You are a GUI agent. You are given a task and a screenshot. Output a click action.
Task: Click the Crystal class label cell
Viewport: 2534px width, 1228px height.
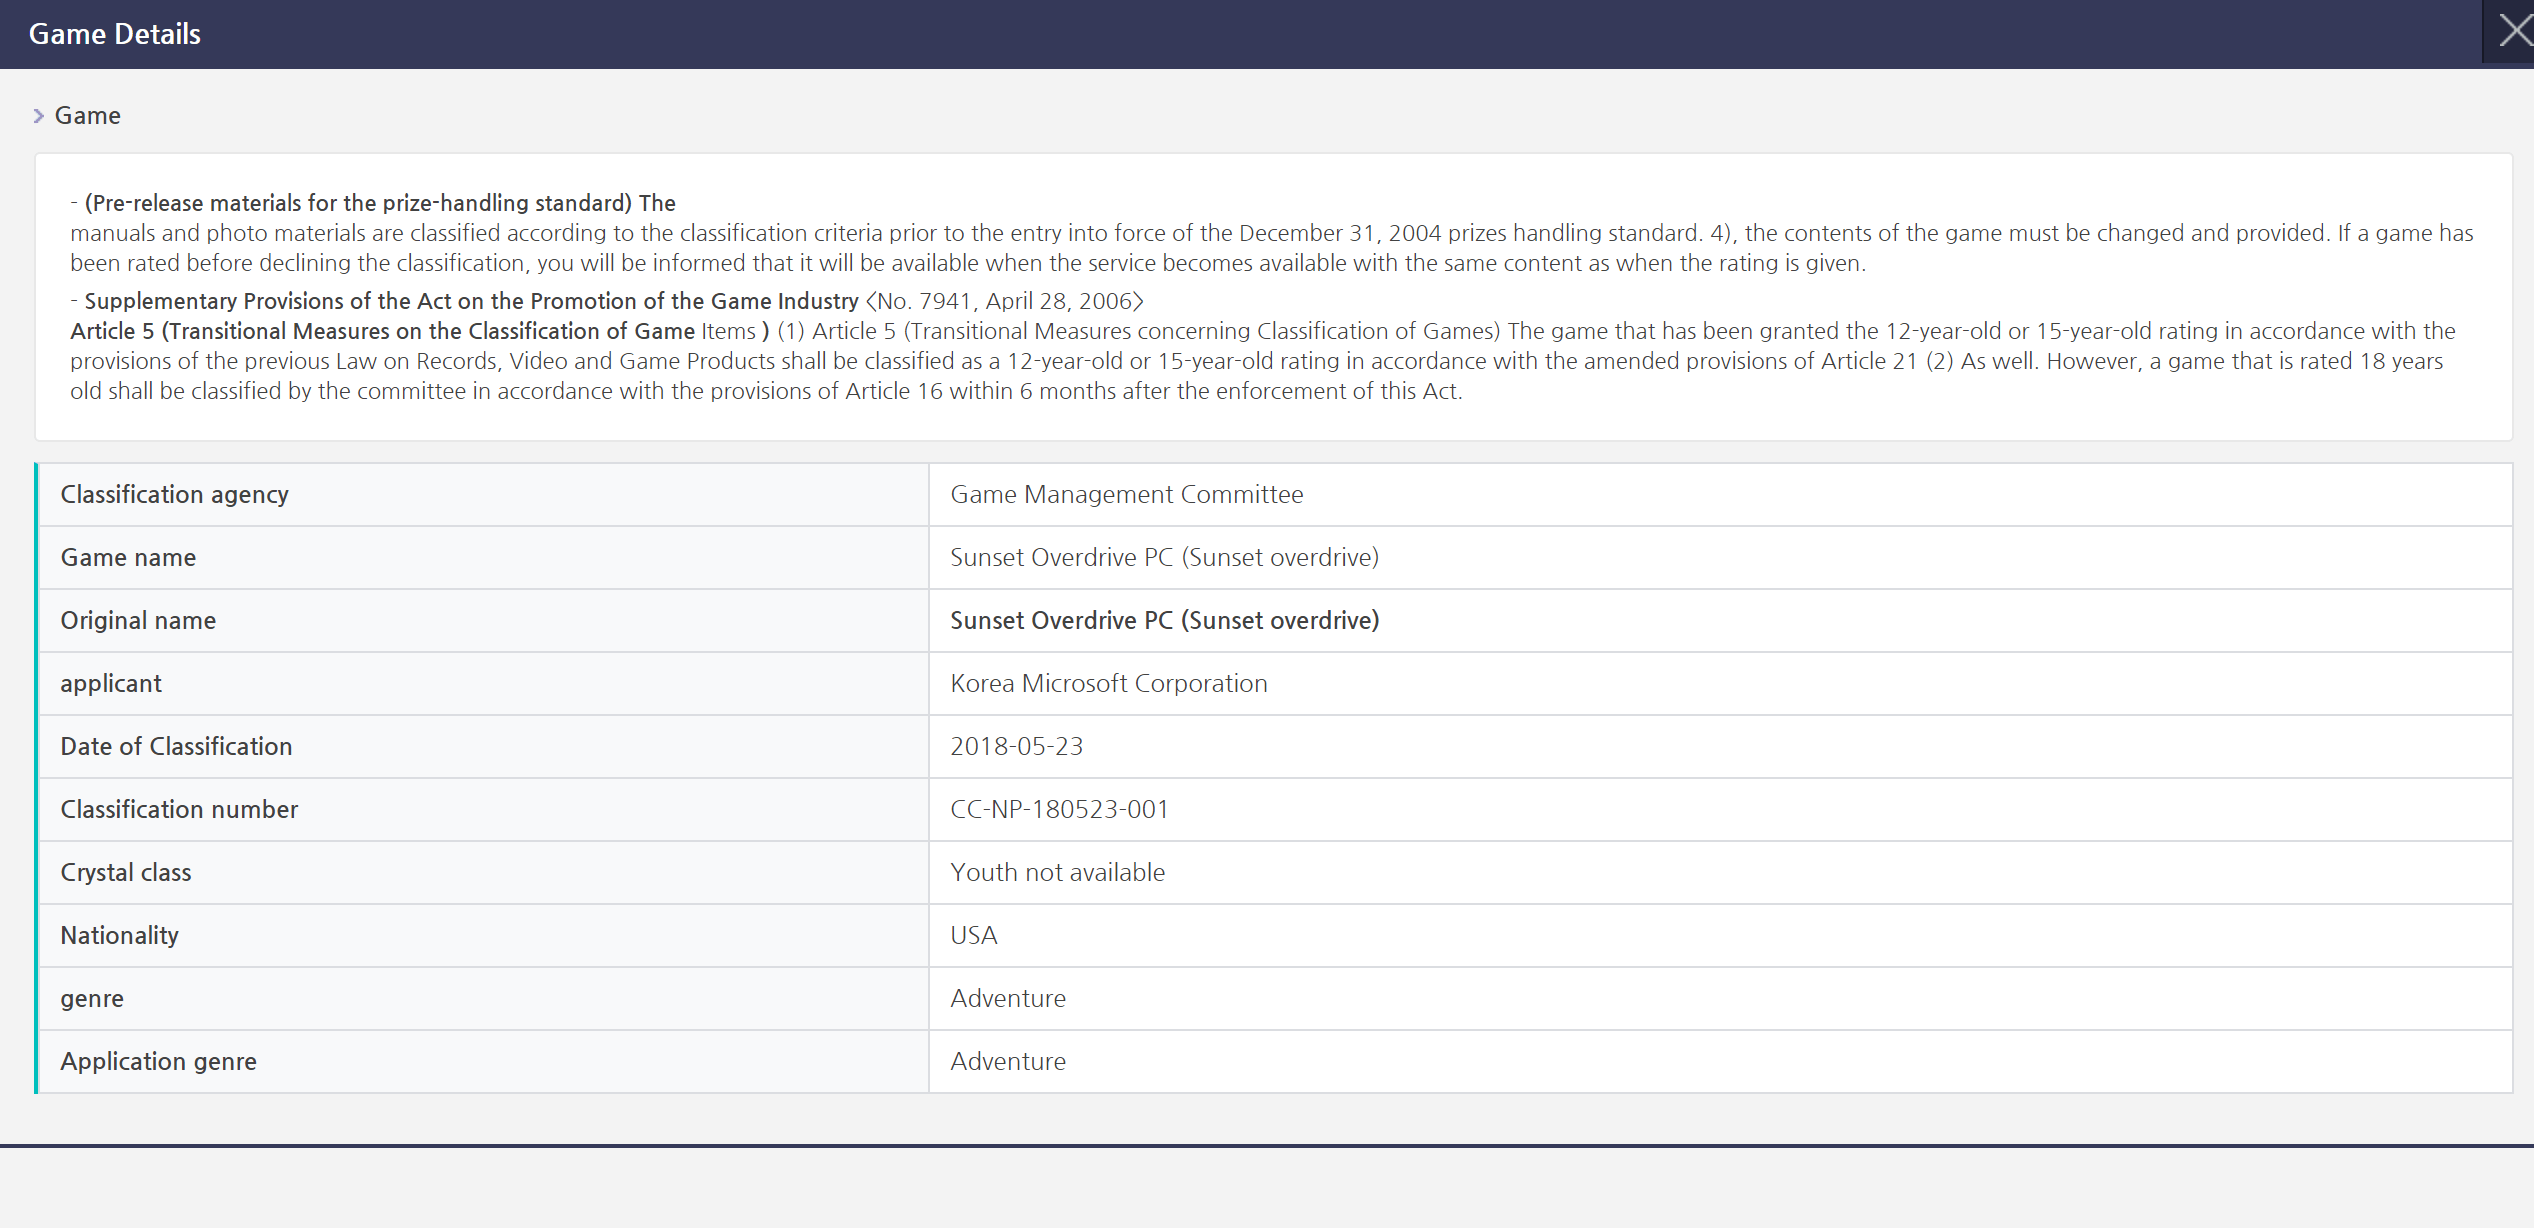(126, 872)
